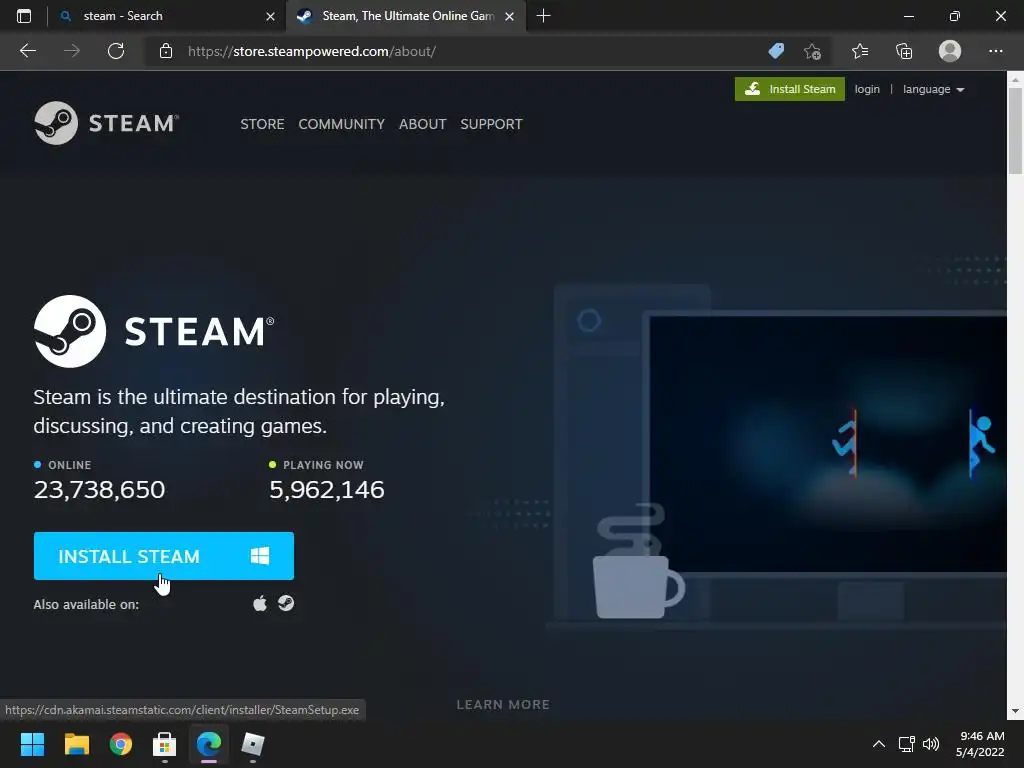Image resolution: width=1024 pixels, height=768 pixels.
Task: Open the Windows Start menu
Action: [x=32, y=744]
